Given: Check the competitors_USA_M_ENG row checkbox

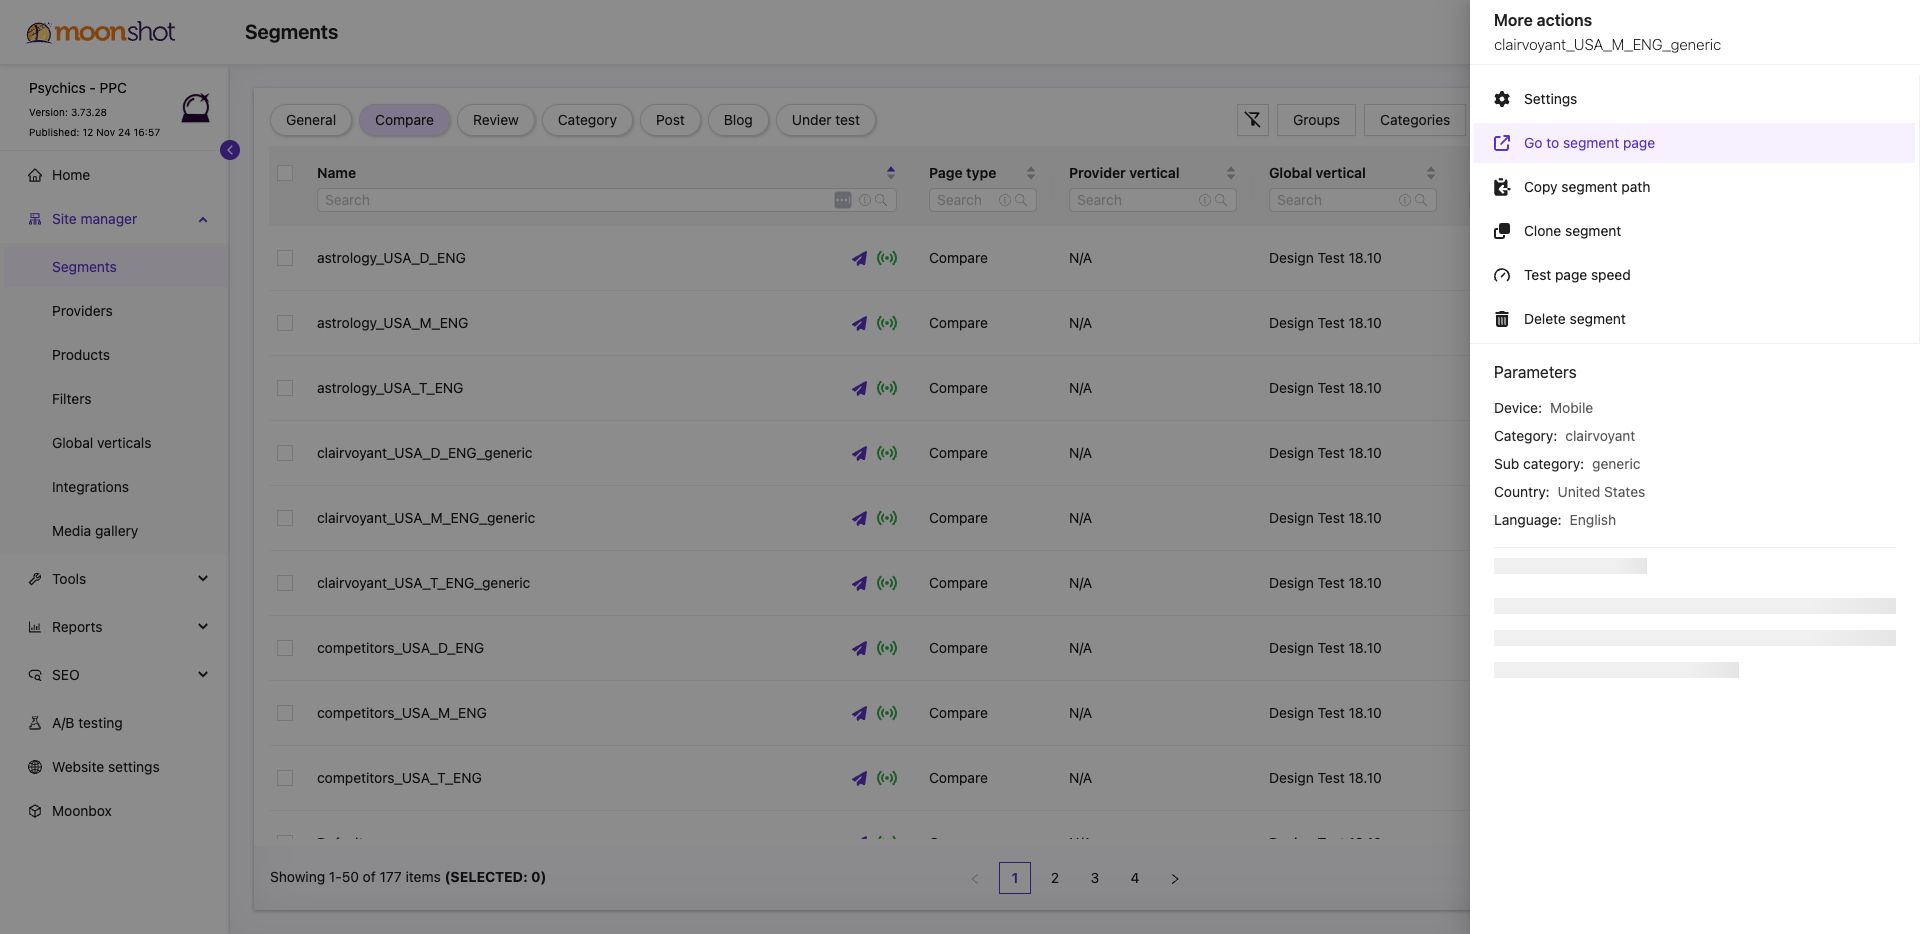Looking at the screenshot, I should 285,713.
